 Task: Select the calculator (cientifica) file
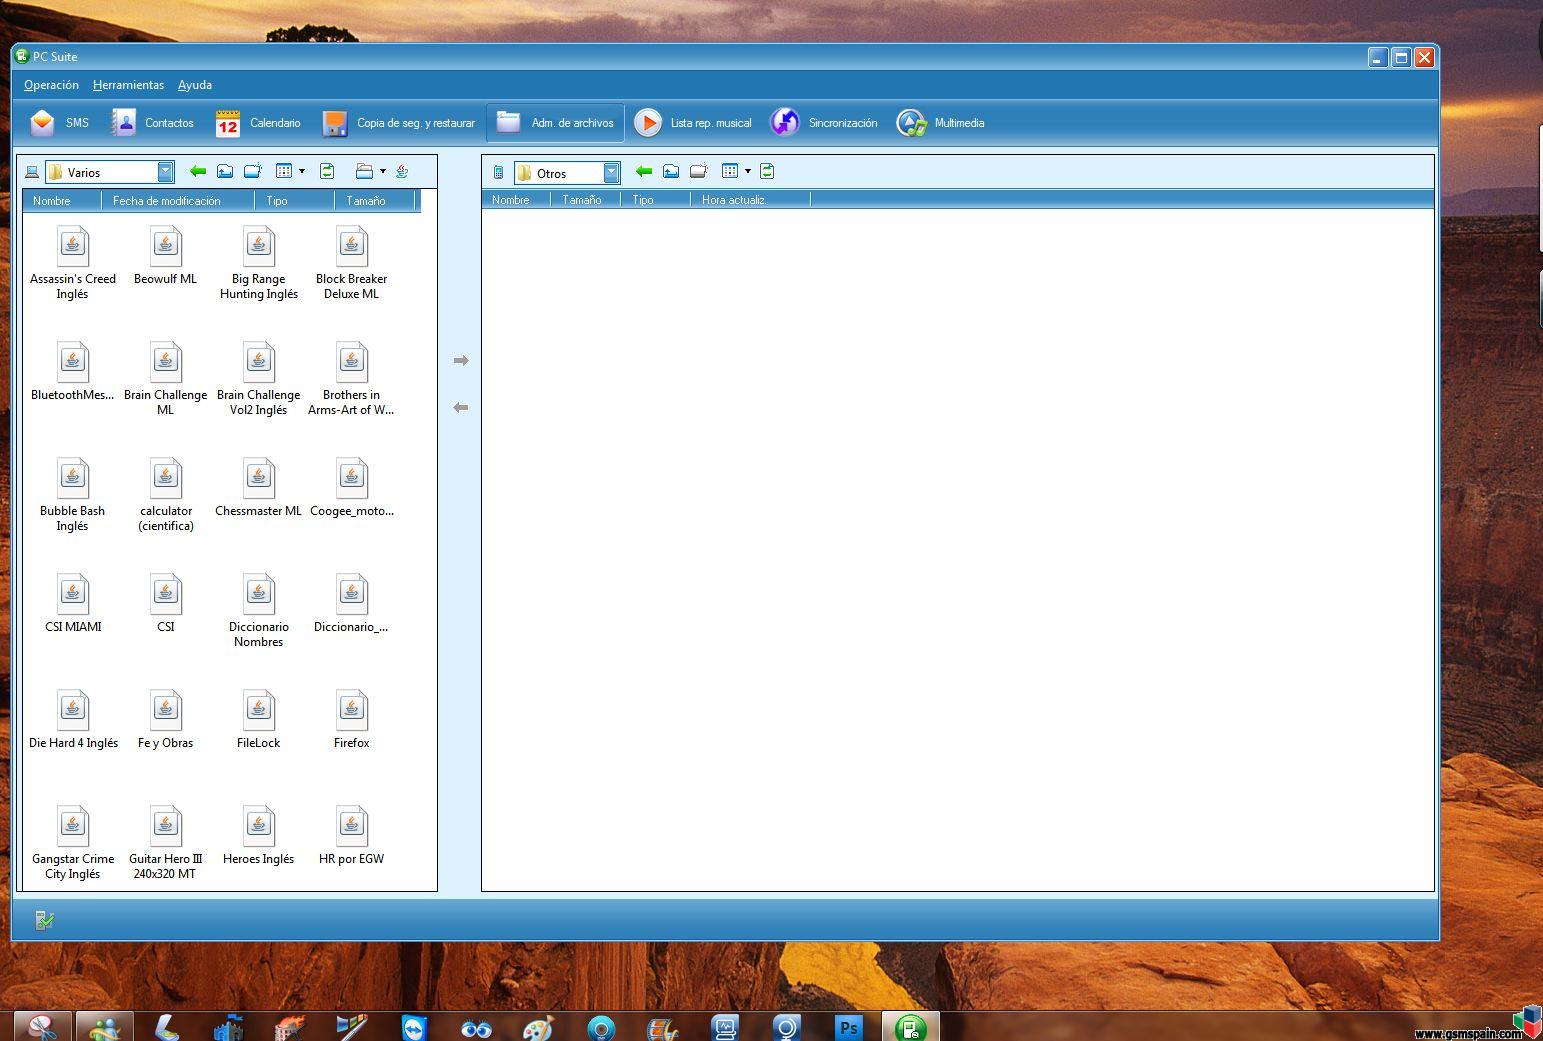click(x=166, y=496)
